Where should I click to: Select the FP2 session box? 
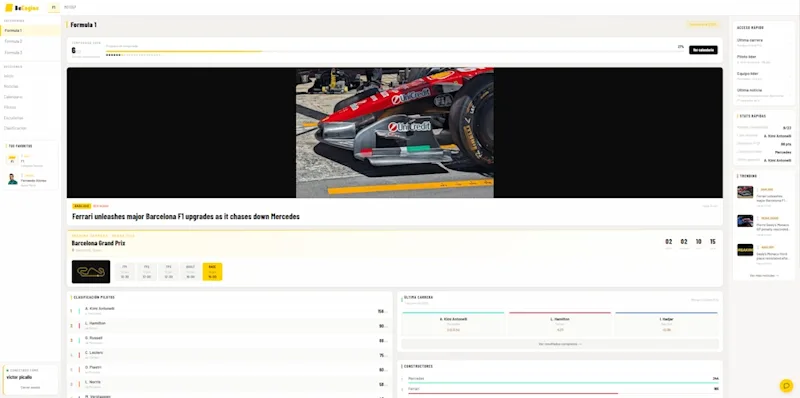[147, 271]
